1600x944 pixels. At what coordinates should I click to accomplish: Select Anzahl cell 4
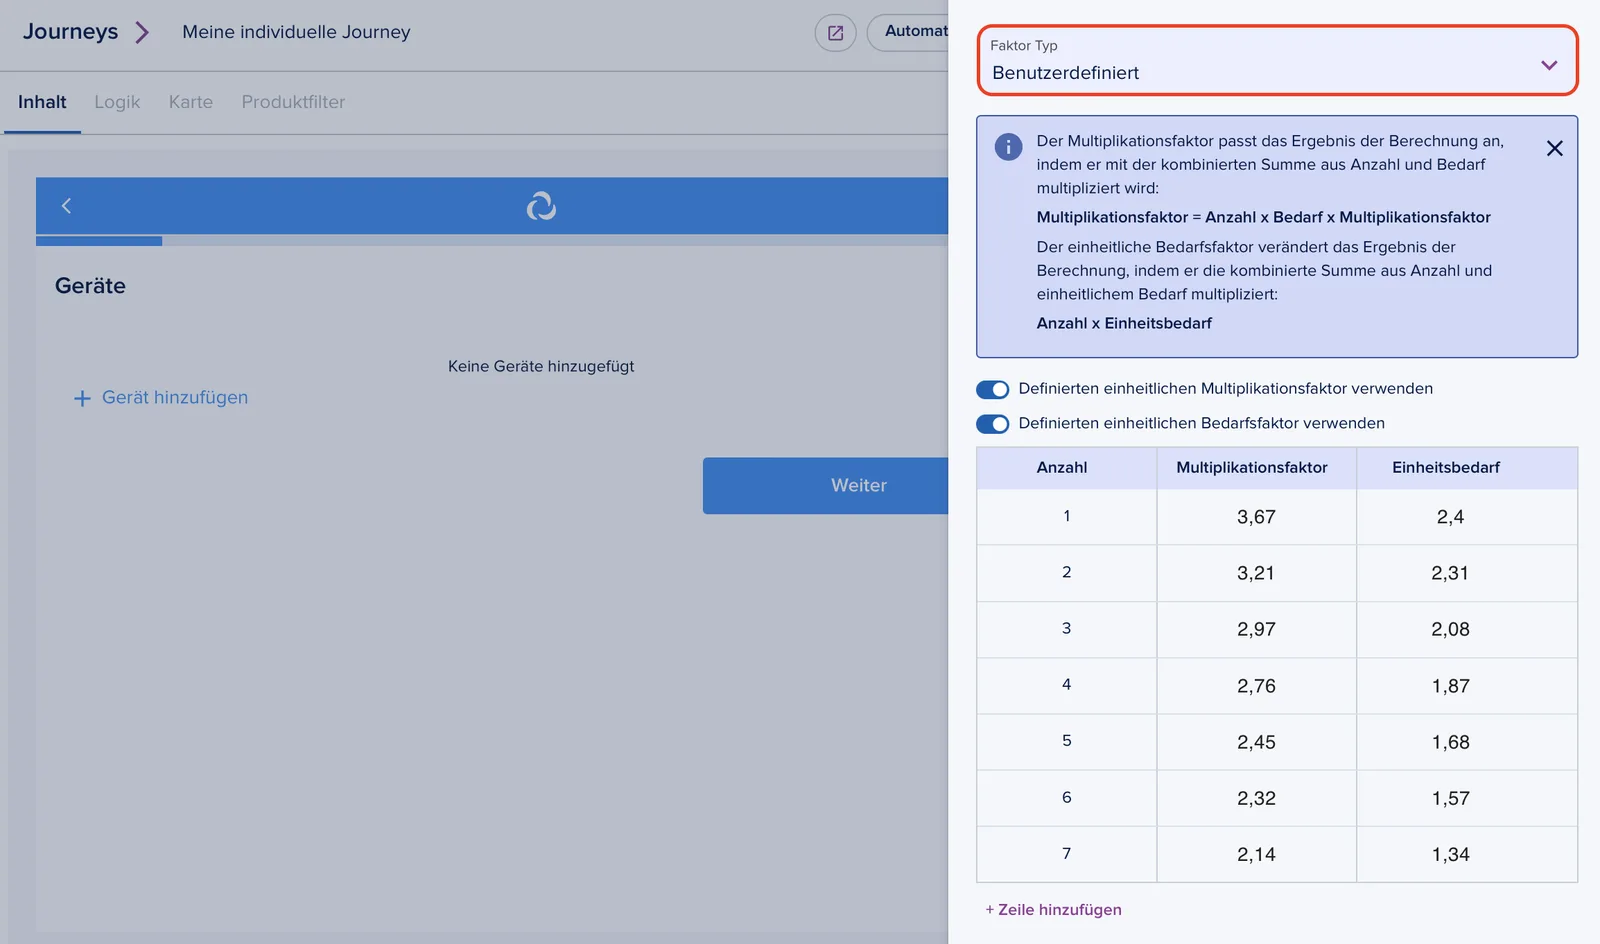[x=1067, y=685]
